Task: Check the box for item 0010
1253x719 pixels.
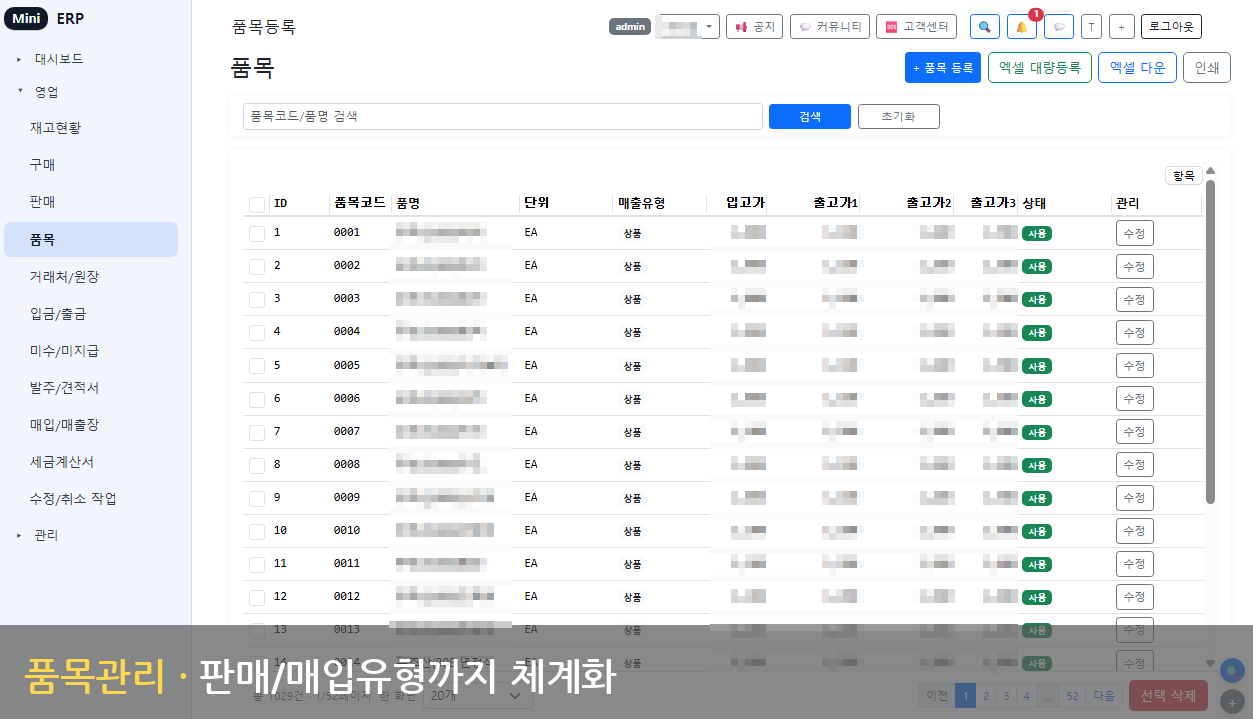Action: tap(257, 531)
